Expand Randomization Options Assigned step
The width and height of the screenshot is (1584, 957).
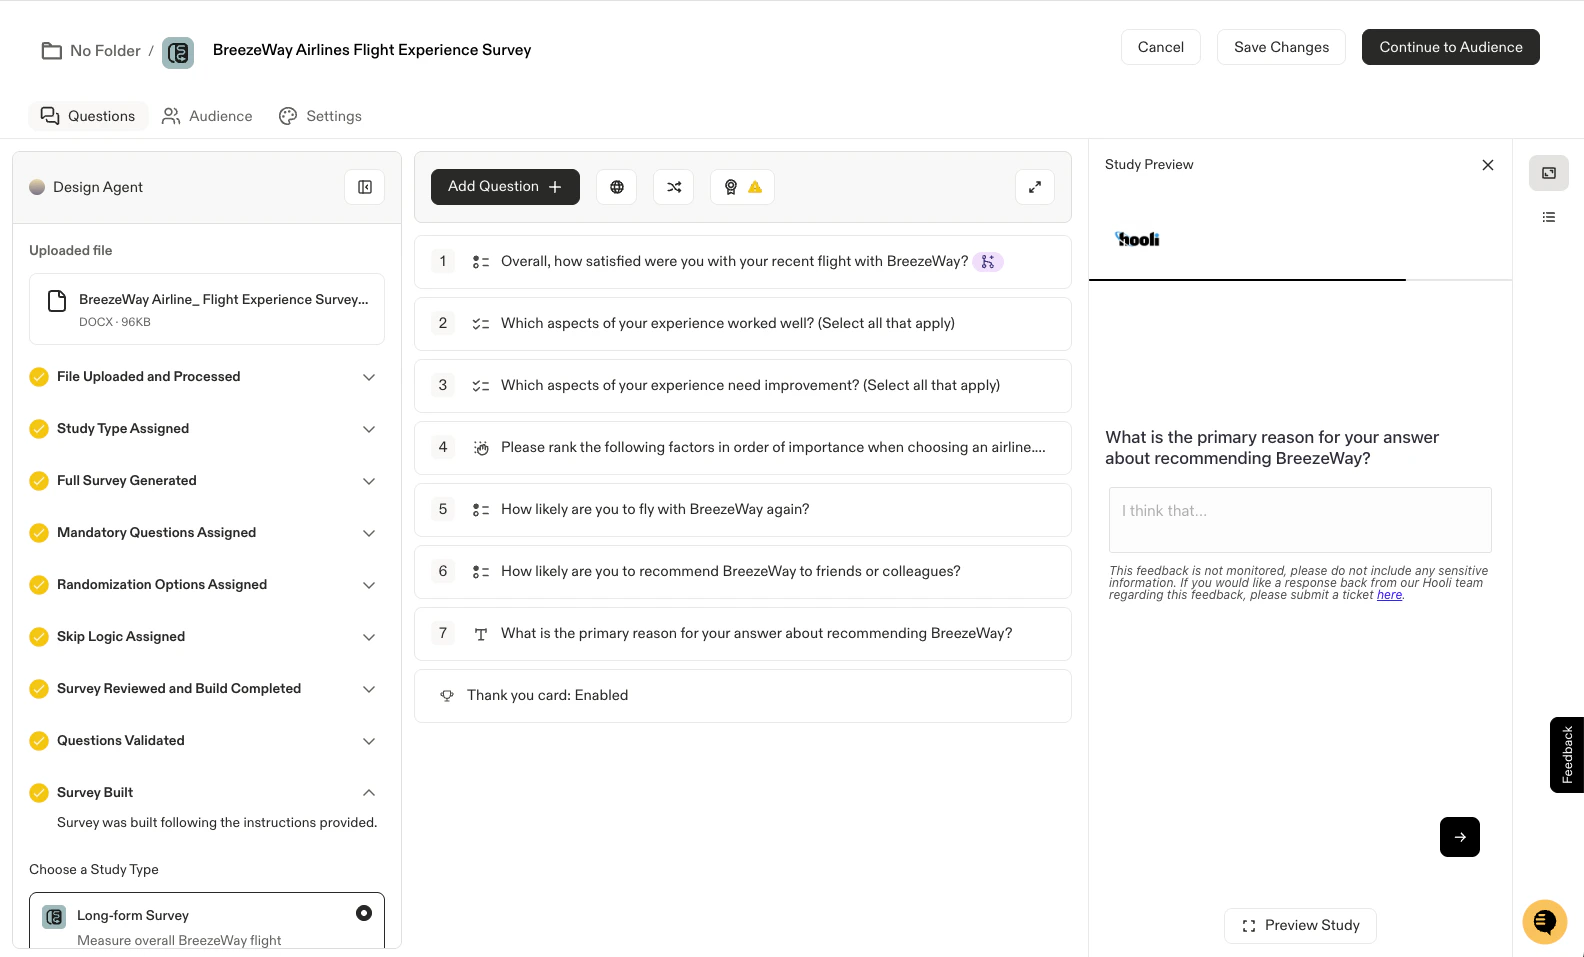click(x=369, y=585)
